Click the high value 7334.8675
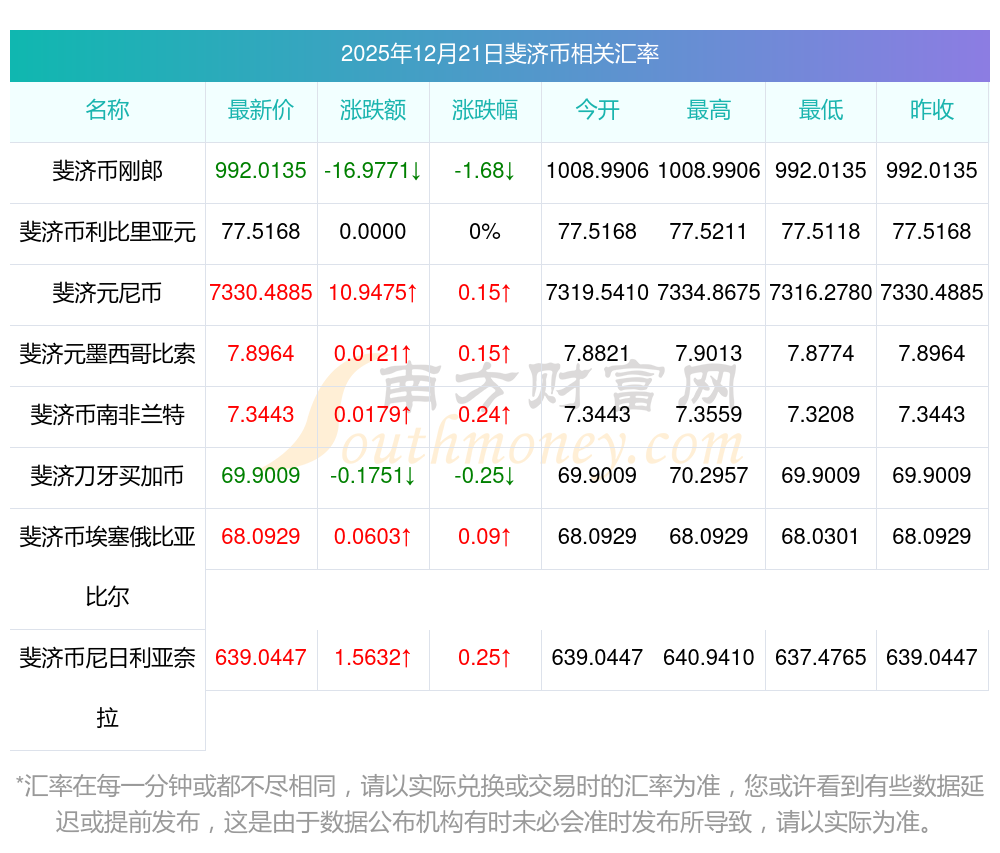The image size is (1000, 853). click(x=709, y=293)
